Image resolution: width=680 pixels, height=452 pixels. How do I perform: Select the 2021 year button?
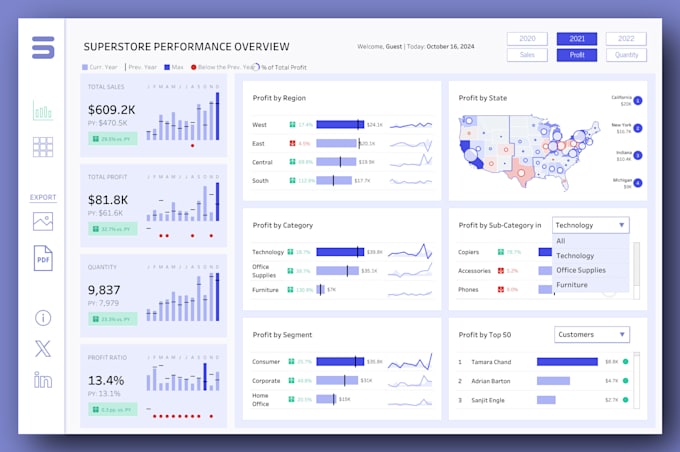pos(577,39)
